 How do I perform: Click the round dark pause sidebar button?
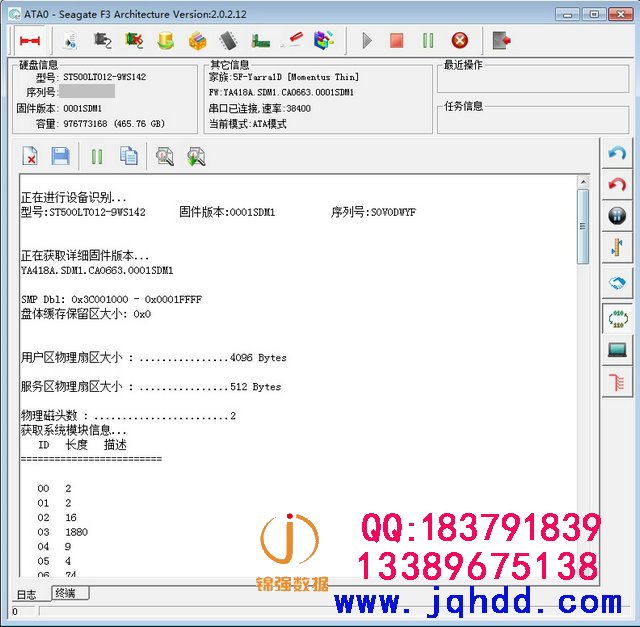[617, 215]
